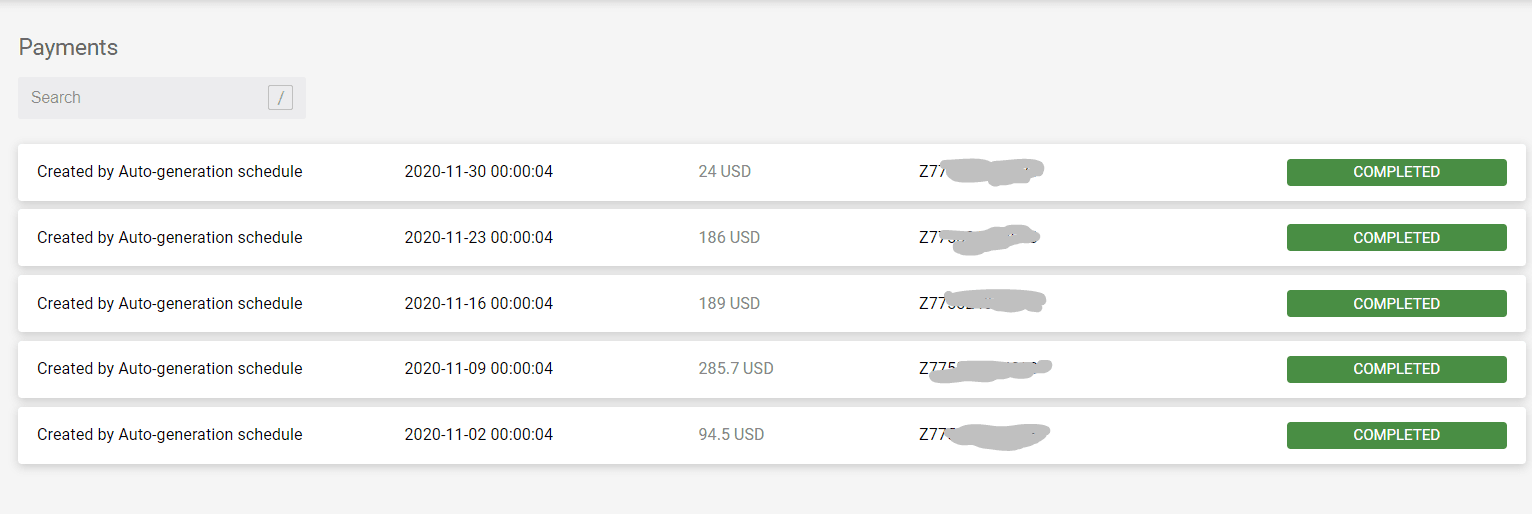Image resolution: width=1532 pixels, height=514 pixels.
Task: Click the redacted wallet ID in the last row
Action: point(984,435)
